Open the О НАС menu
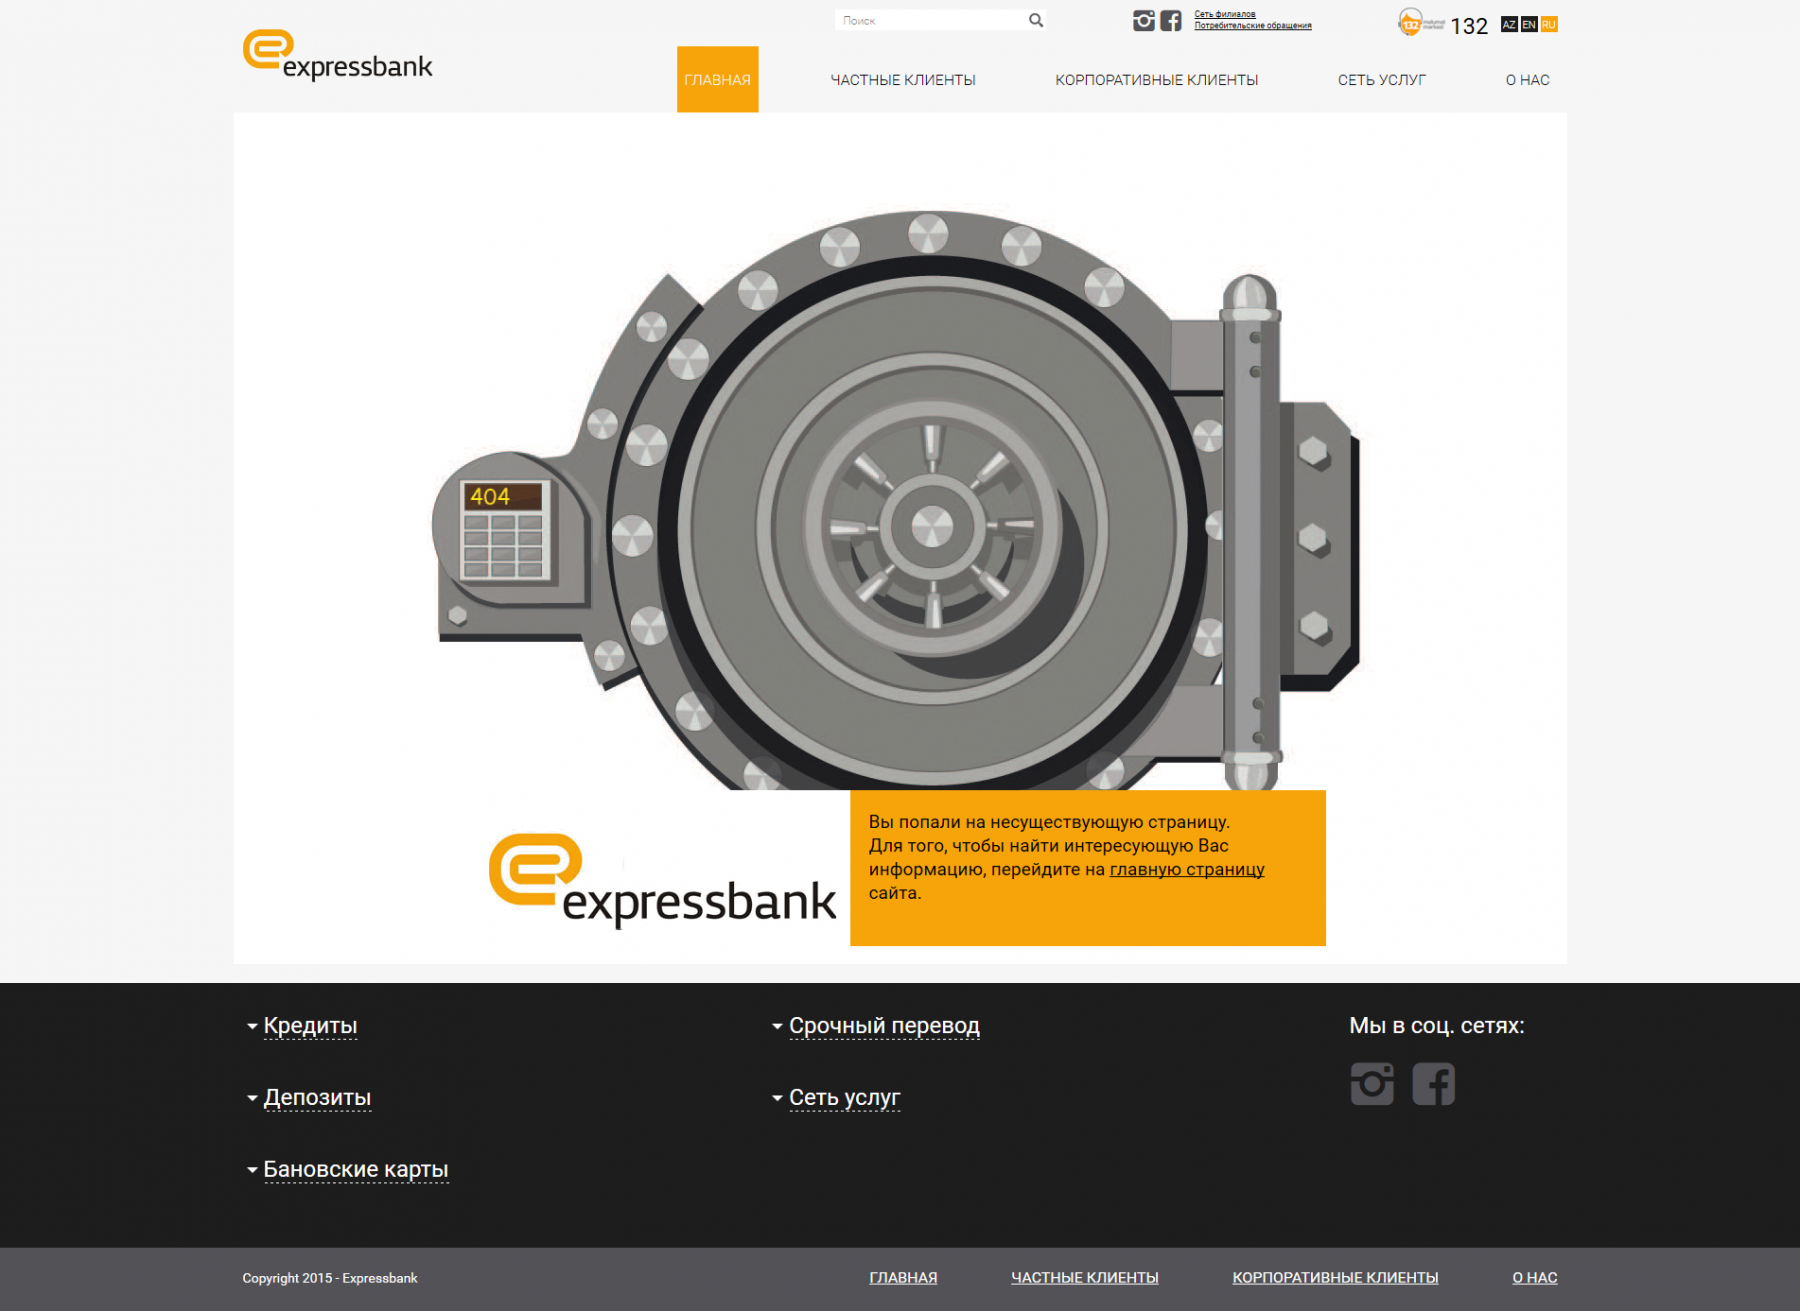 pyautogui.click(x=1528, y=80)
